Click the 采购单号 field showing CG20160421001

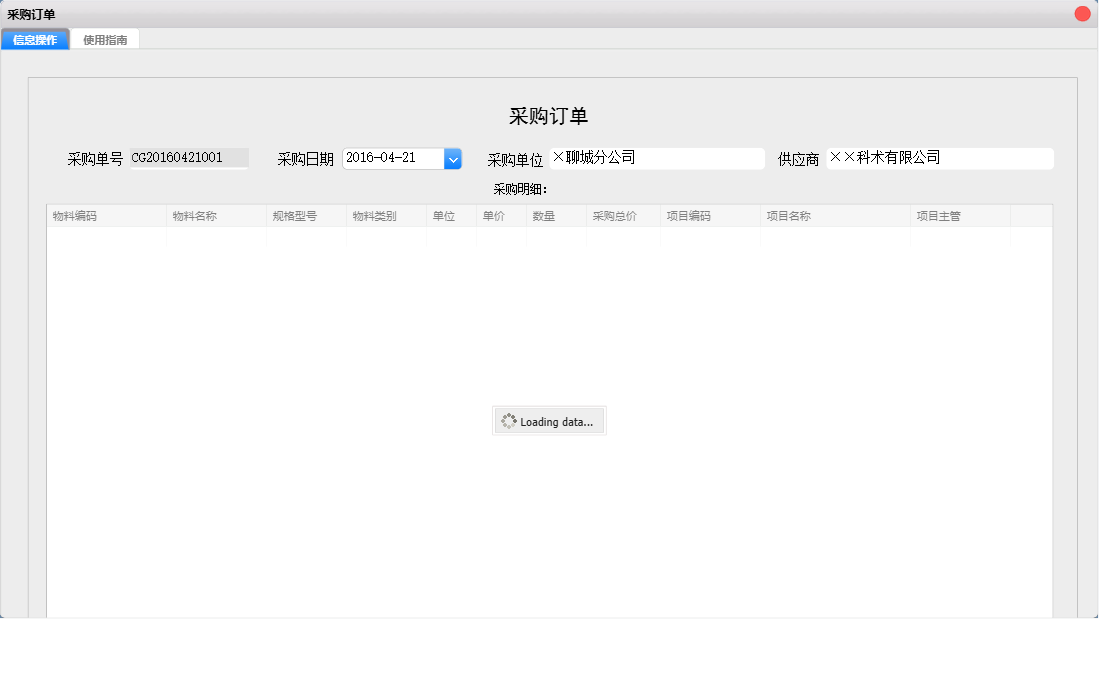pyautogui.click(x=190, y=158)
